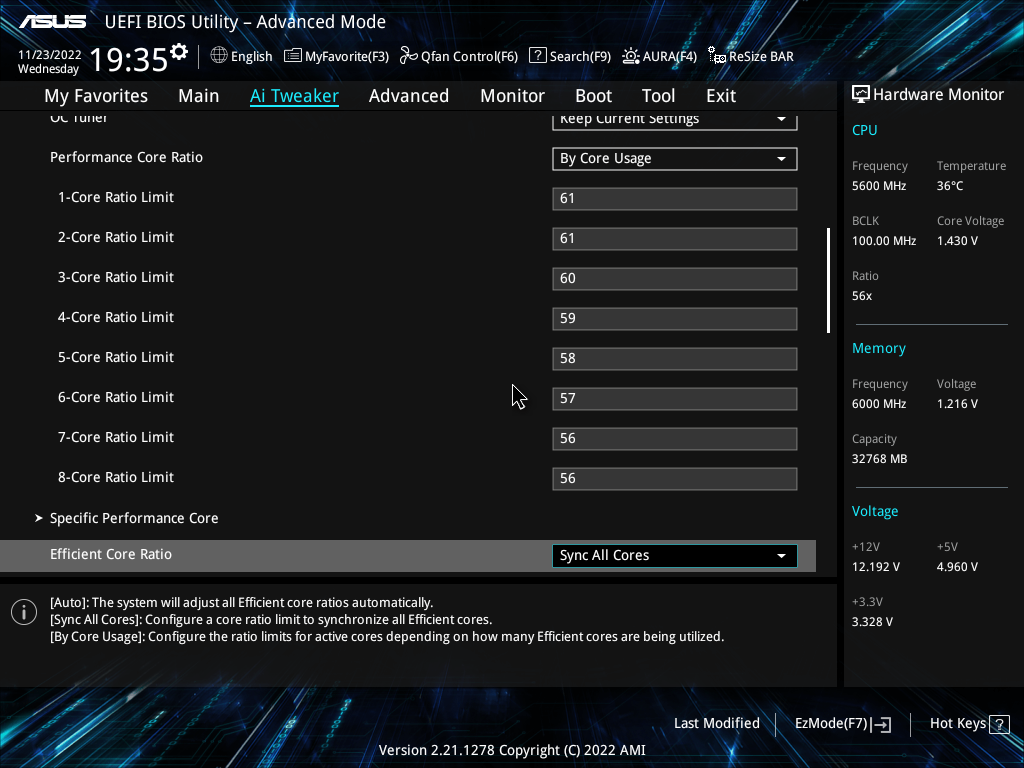Click the Hot Keys question mark box

[999, 724]
